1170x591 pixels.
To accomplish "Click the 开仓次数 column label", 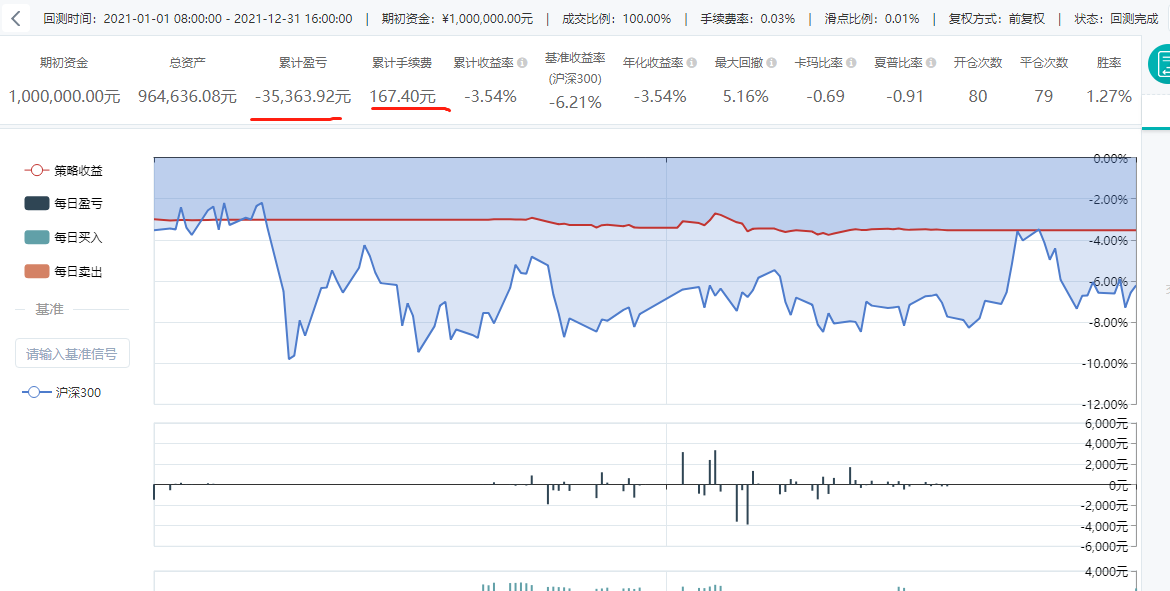I will [977, 63].
